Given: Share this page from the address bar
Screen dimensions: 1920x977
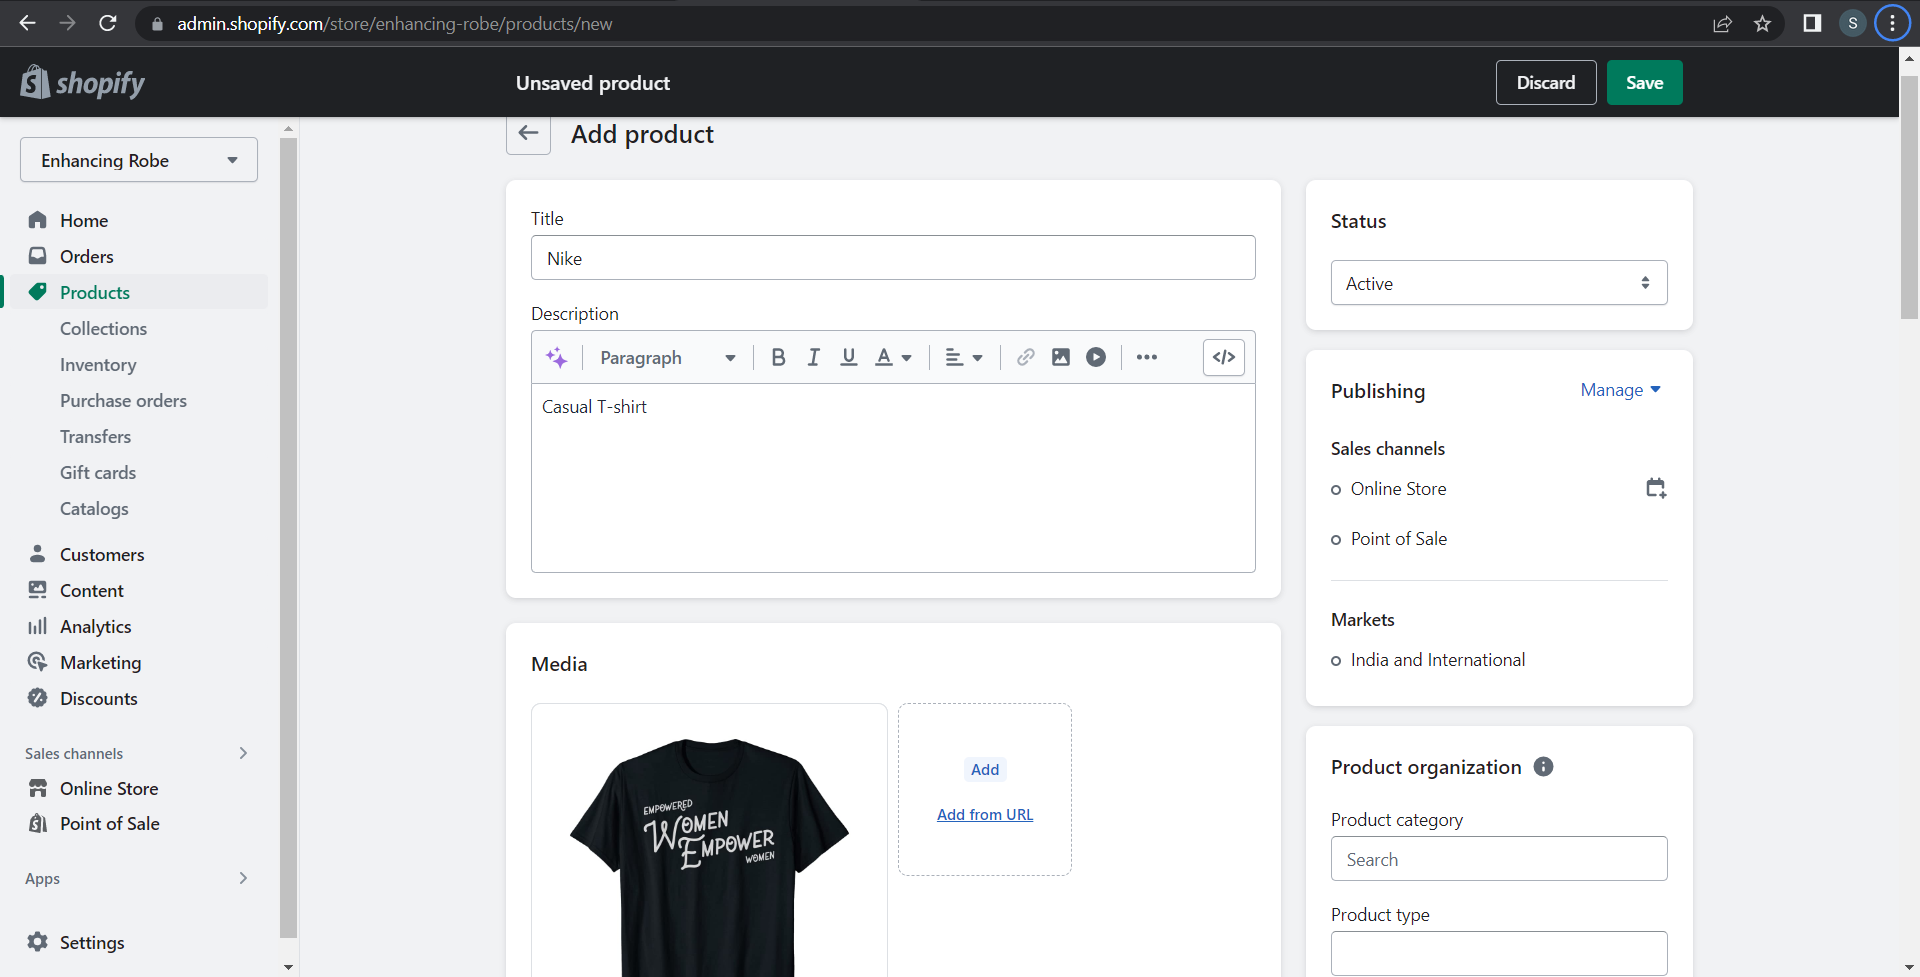Looking at the screenshot, I should click(1722, 23).
